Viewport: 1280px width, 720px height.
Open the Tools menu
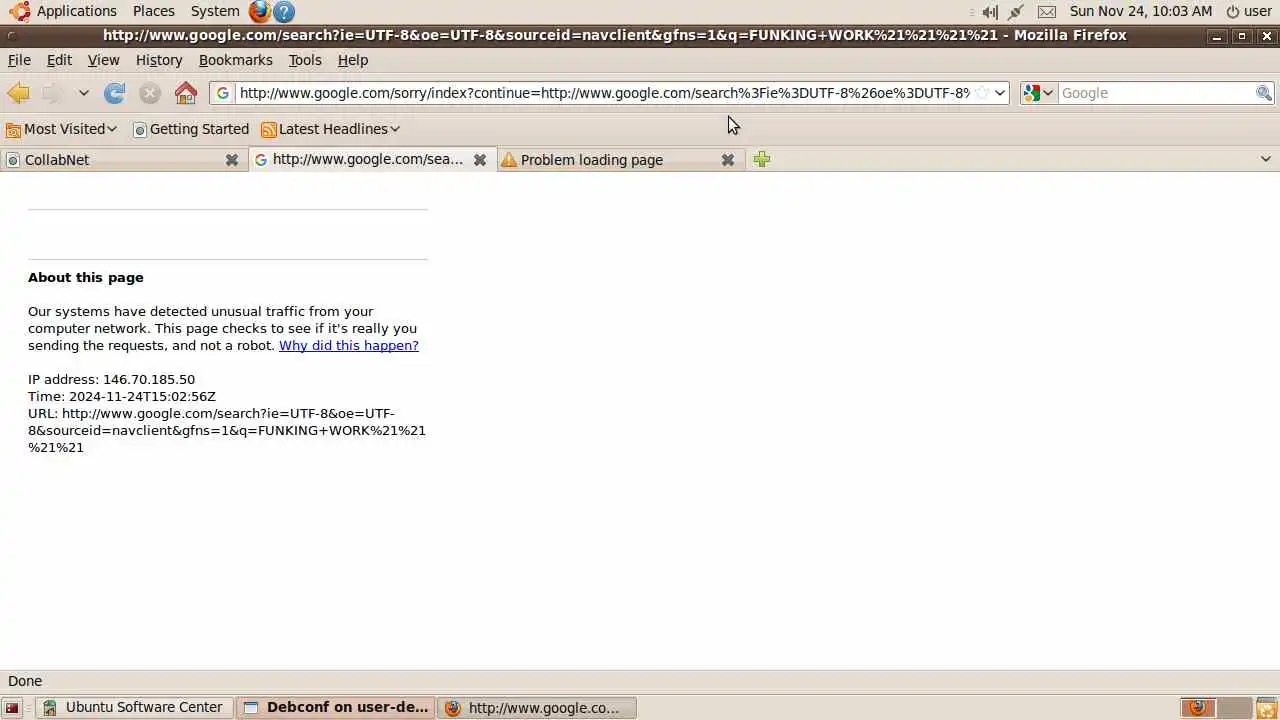305,60
